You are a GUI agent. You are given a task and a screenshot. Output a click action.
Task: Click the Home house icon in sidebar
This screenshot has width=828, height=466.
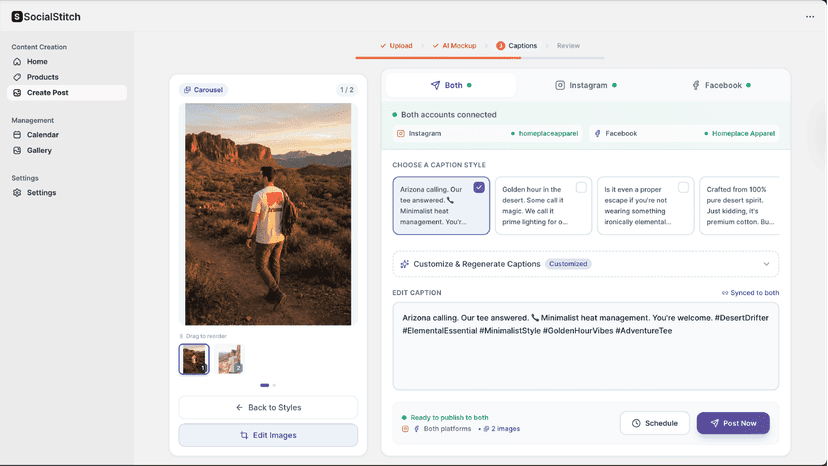(x=17, y=62)
